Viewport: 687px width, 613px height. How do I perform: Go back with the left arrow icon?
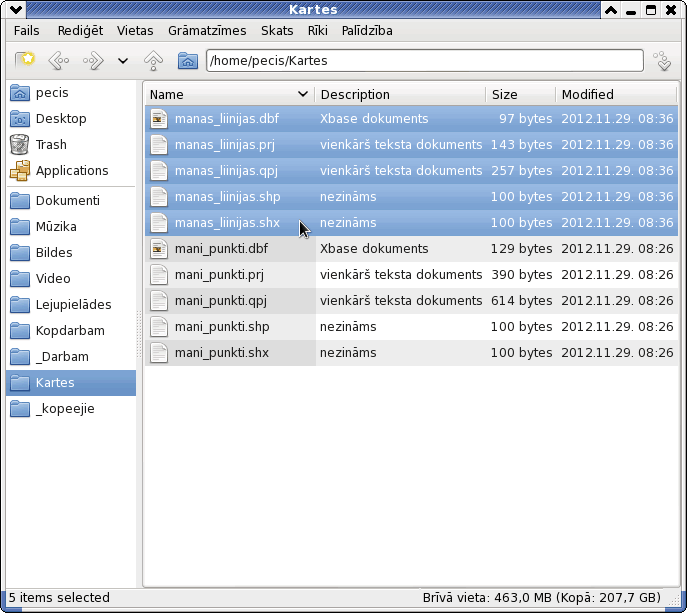59,60
